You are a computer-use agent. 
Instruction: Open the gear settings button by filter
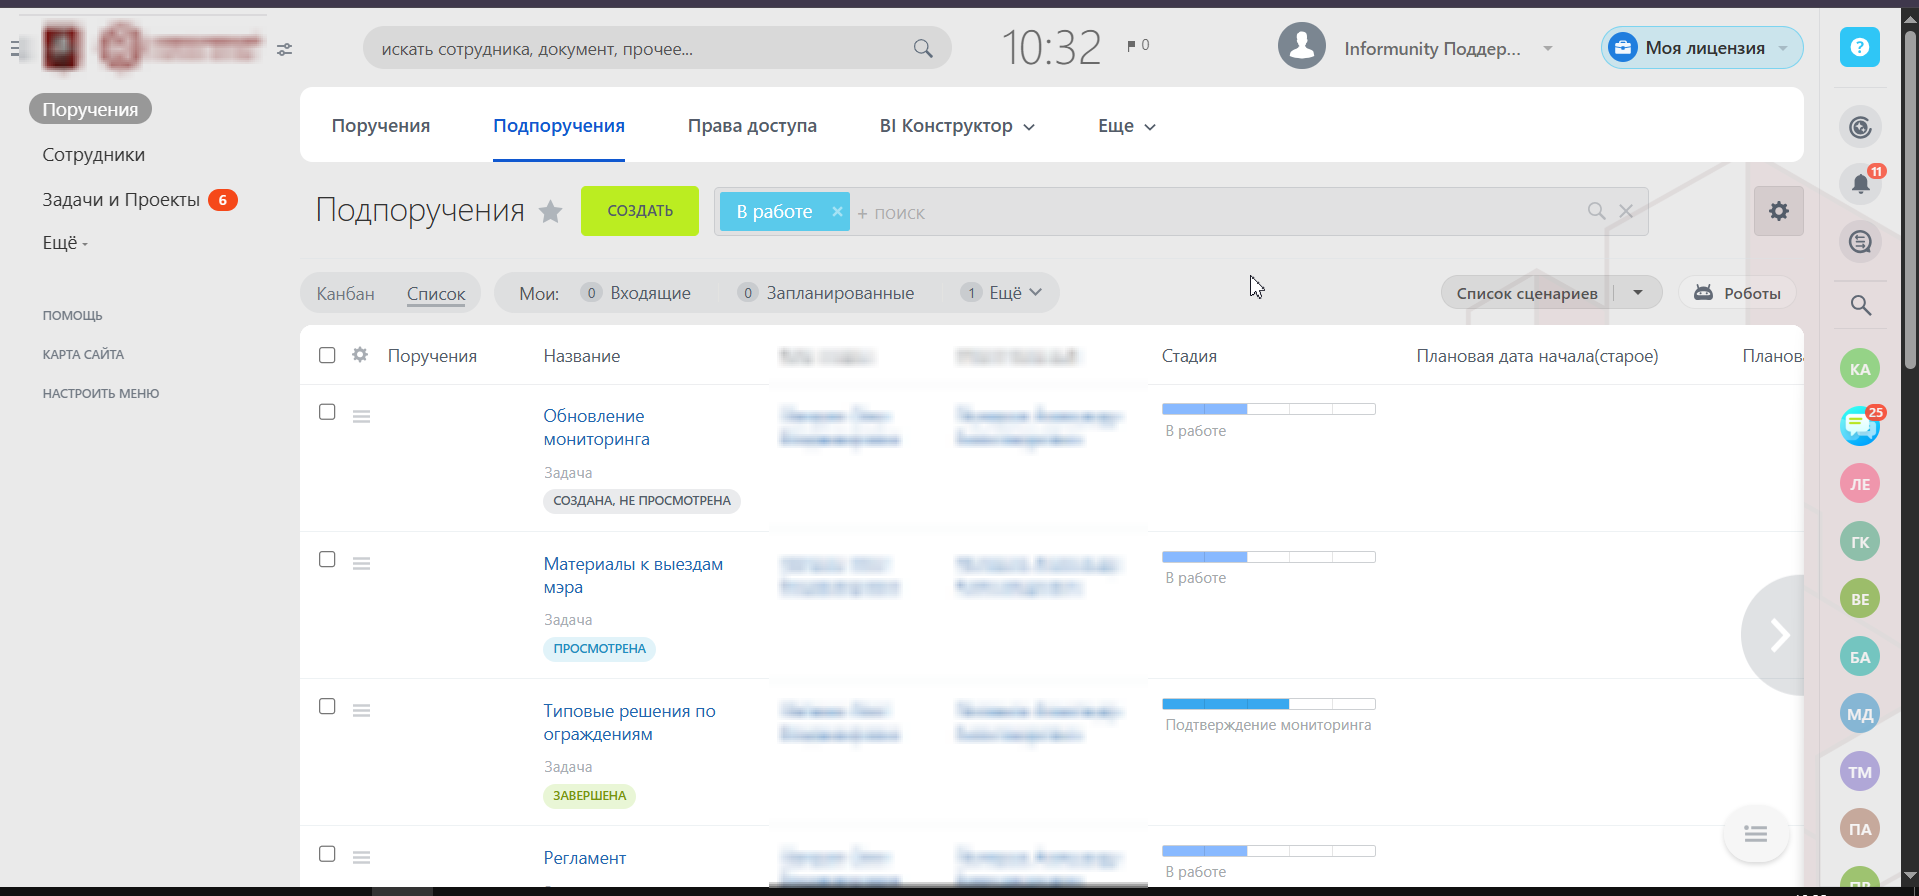pos(1779,211)
